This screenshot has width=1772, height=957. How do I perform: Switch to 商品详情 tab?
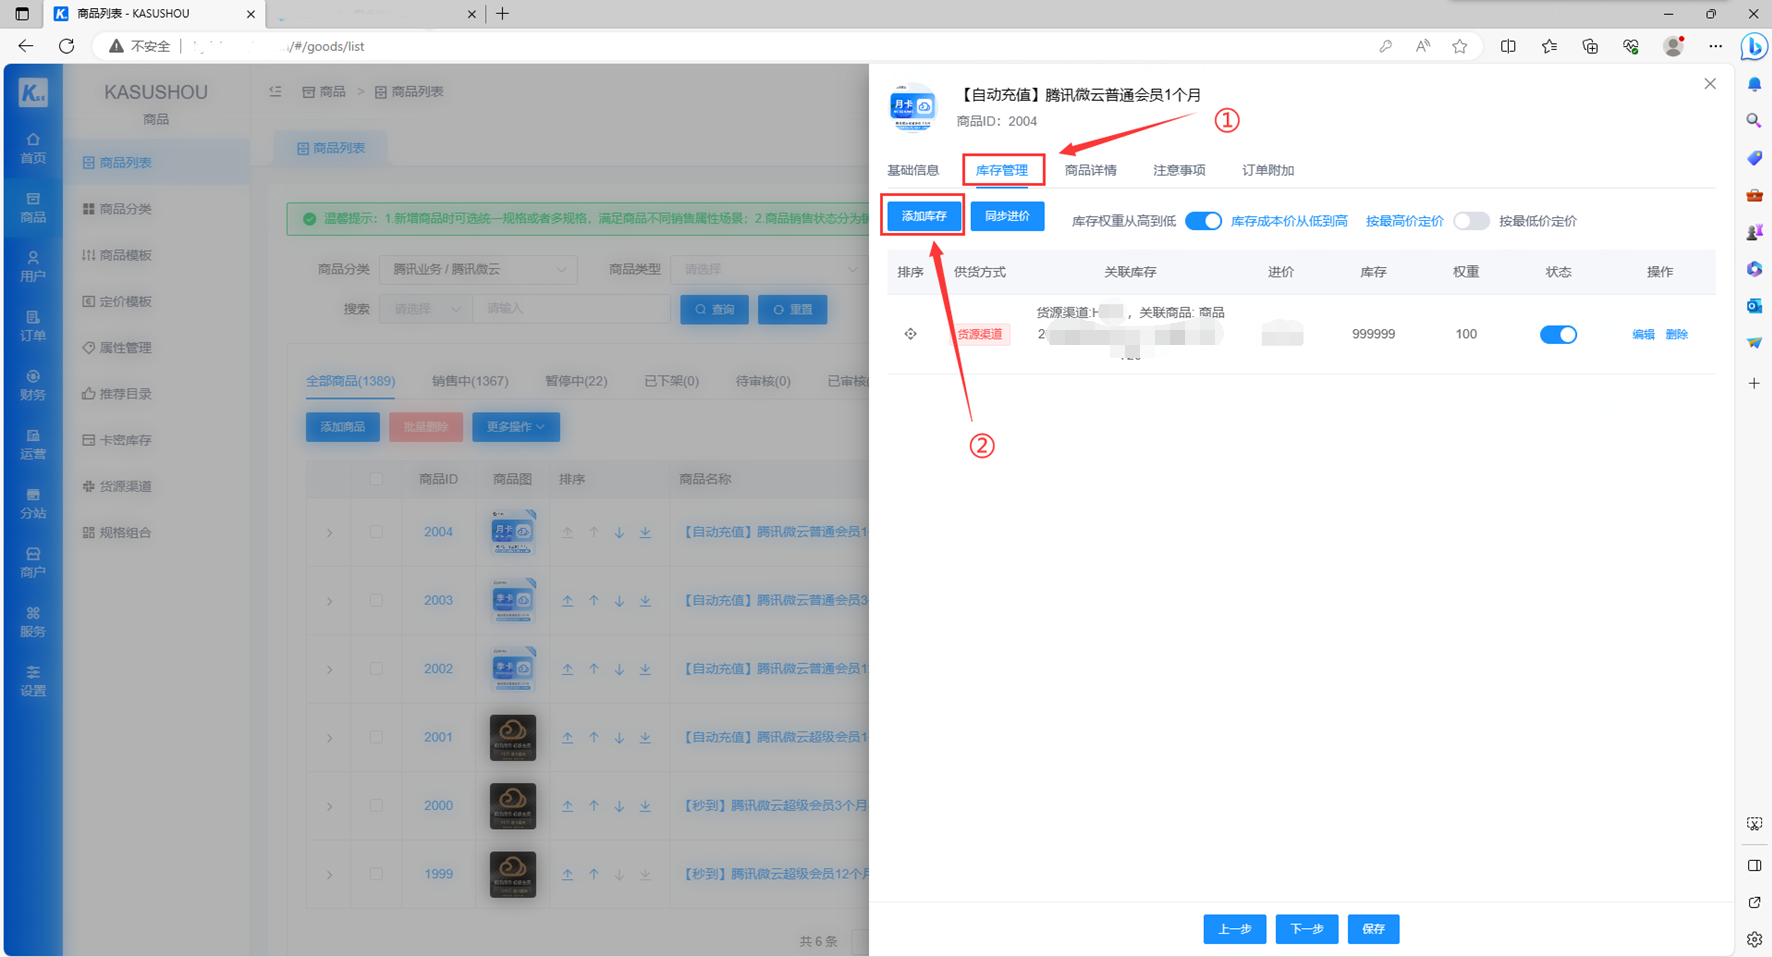(1091, 170)
